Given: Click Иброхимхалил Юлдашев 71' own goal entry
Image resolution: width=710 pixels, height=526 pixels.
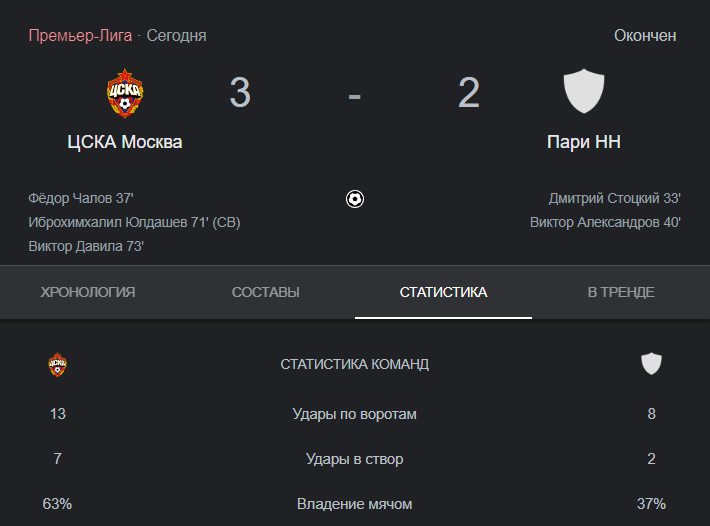Looking at the screenshot, I should (x=134, y=222).
